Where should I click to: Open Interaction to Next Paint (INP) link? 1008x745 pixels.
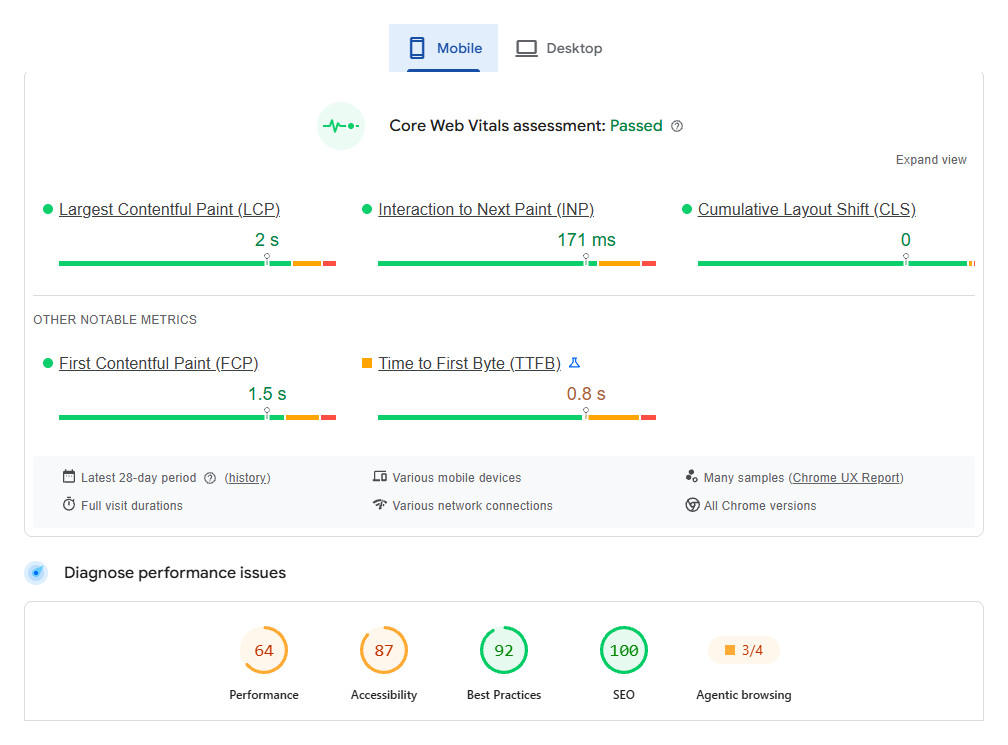(x=486, y=210)
